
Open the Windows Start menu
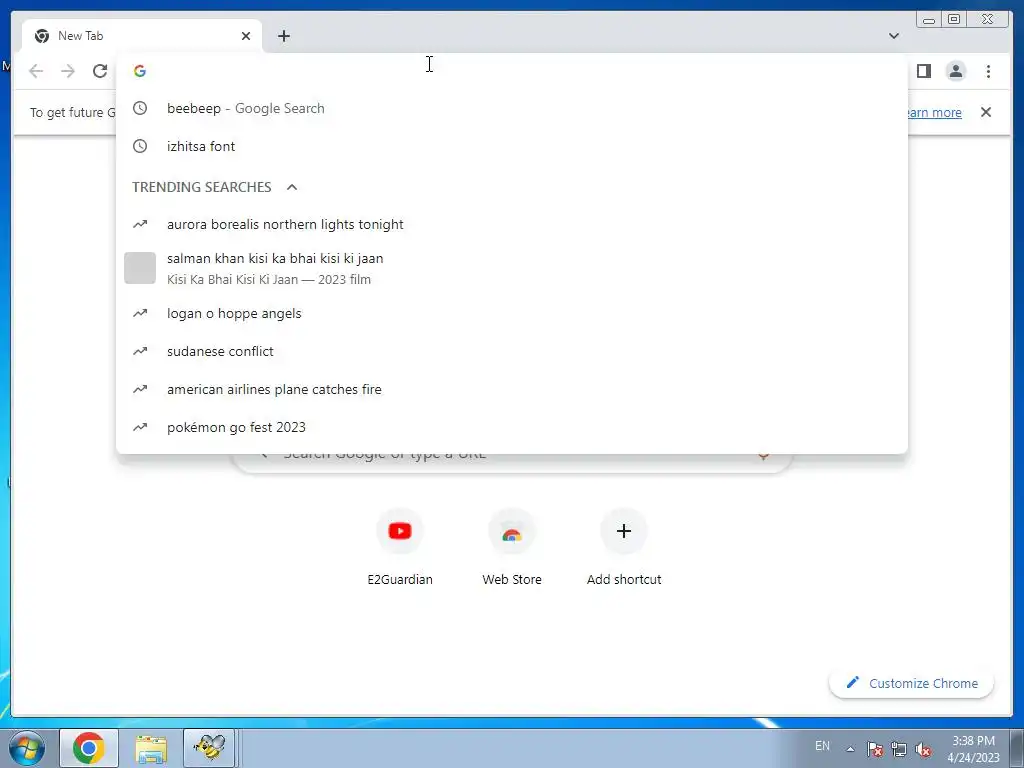(27, 748)
